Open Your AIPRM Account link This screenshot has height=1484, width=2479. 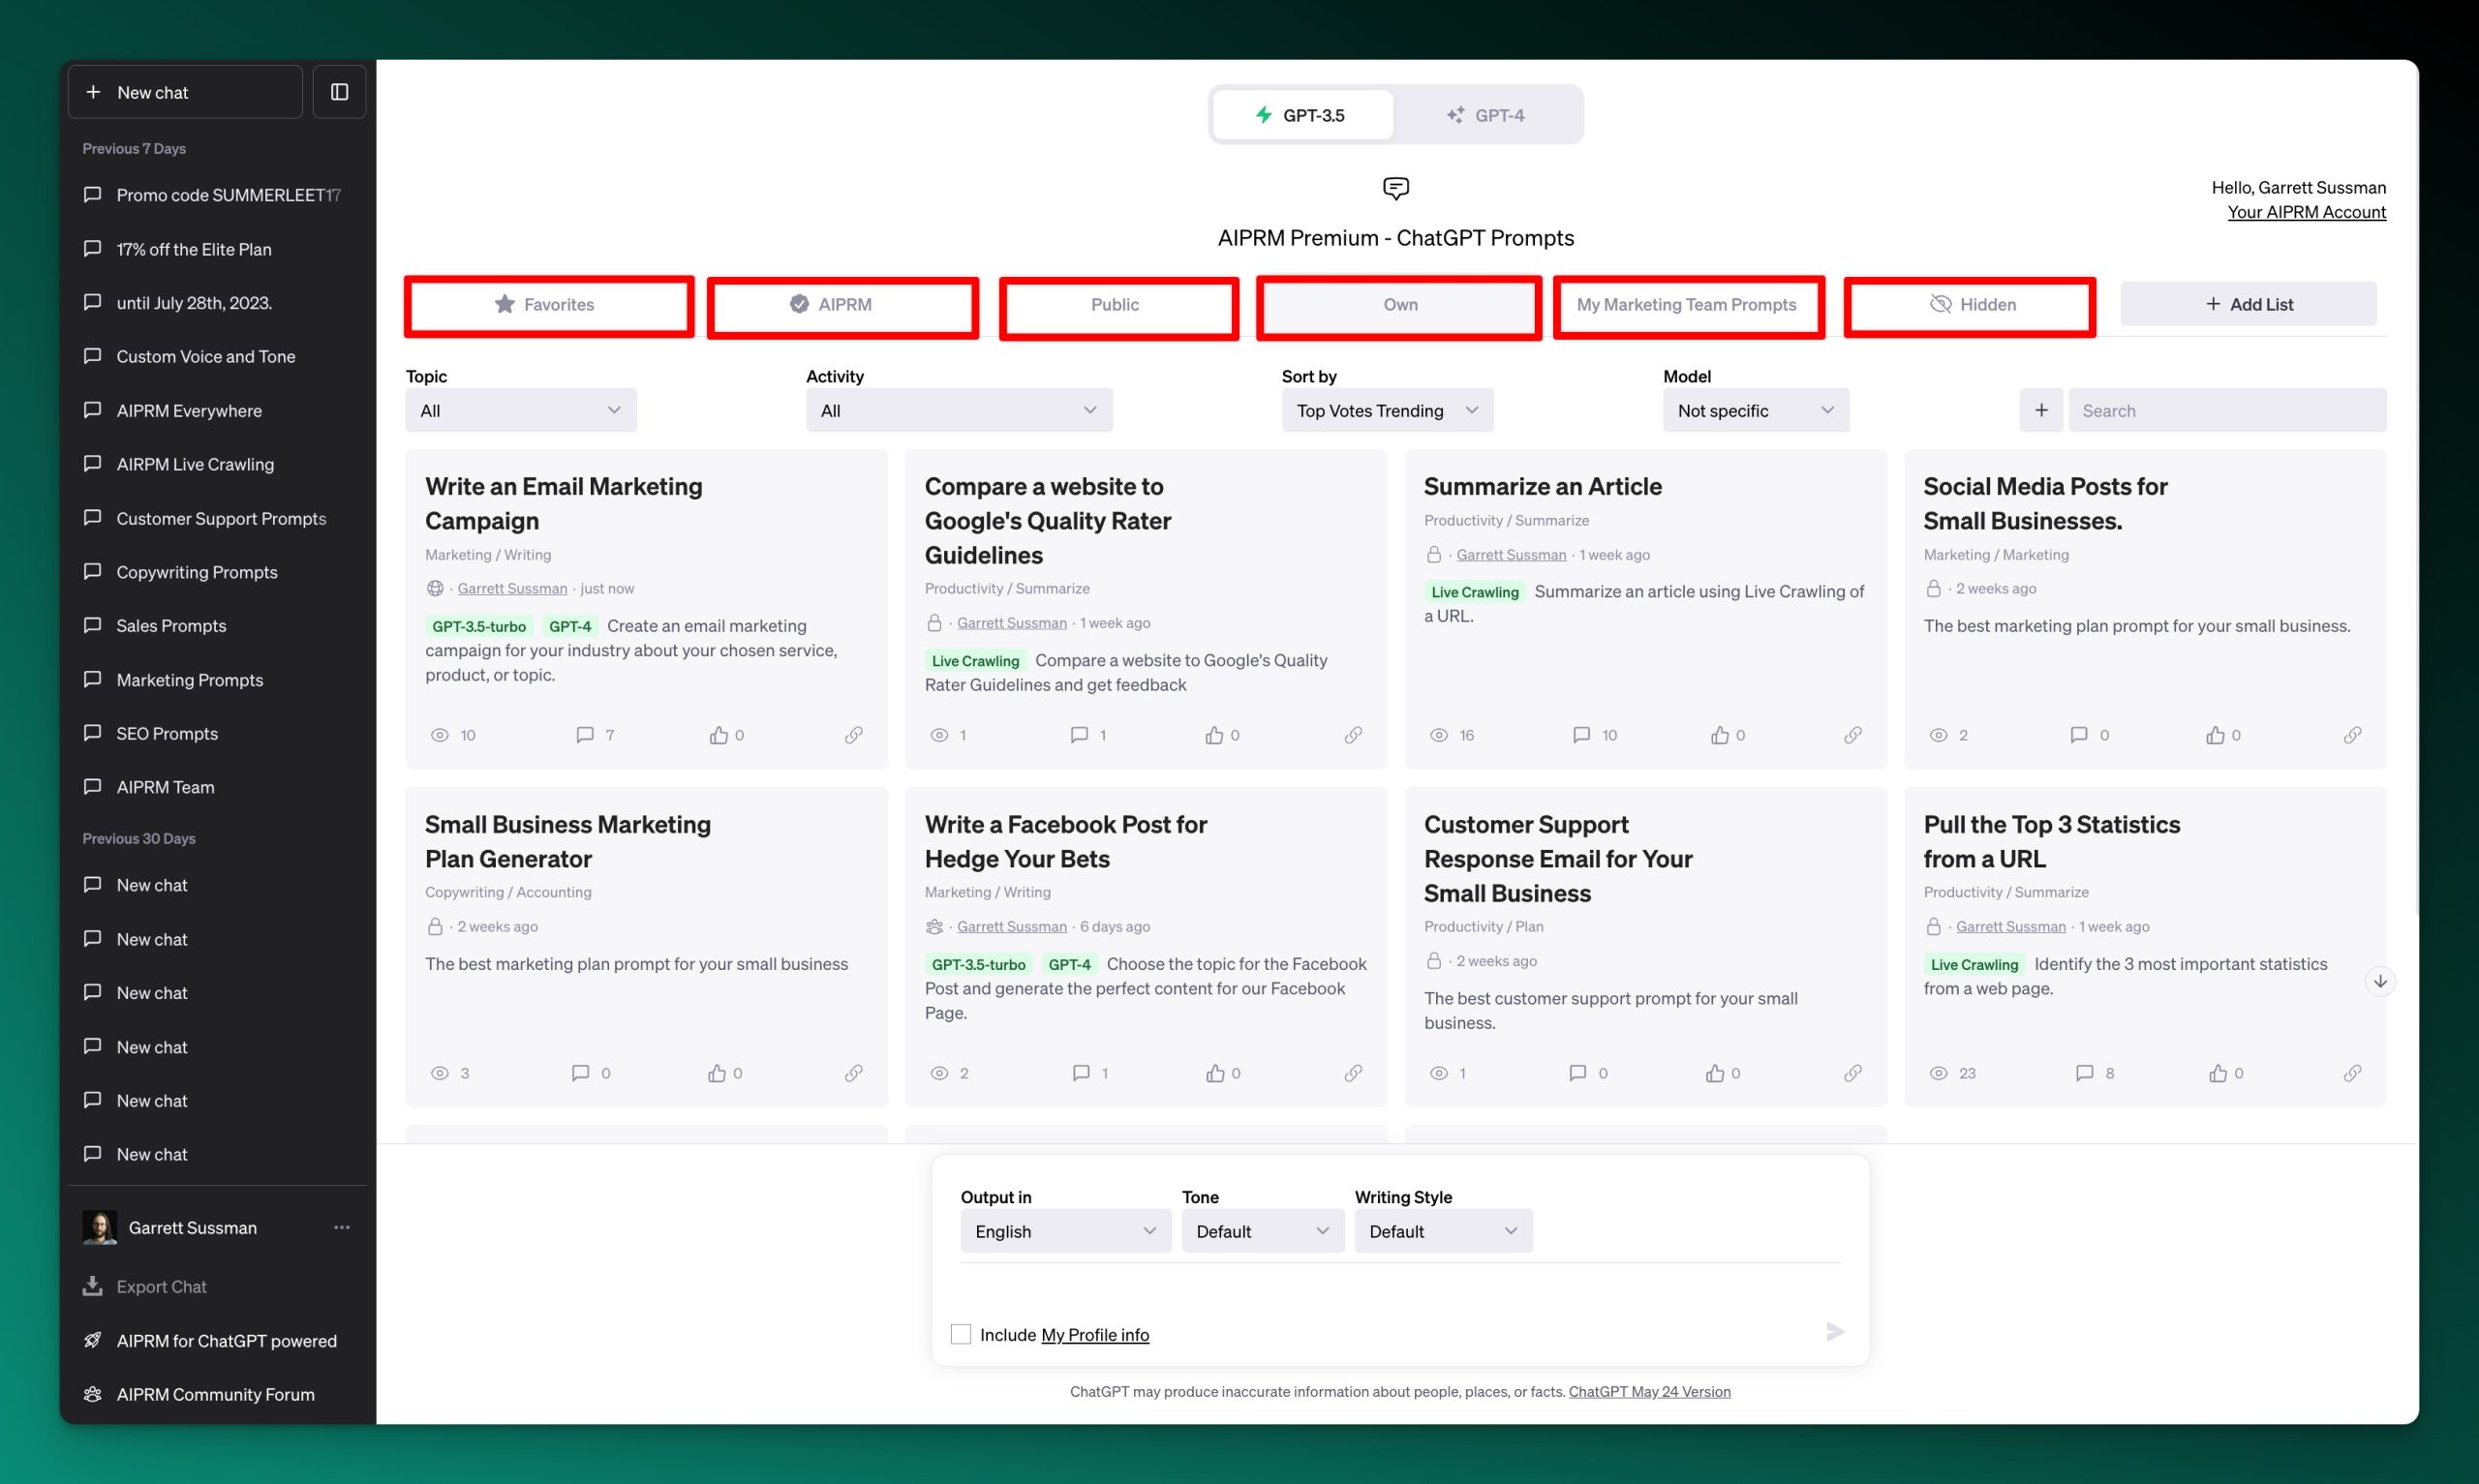point(2306,212)
